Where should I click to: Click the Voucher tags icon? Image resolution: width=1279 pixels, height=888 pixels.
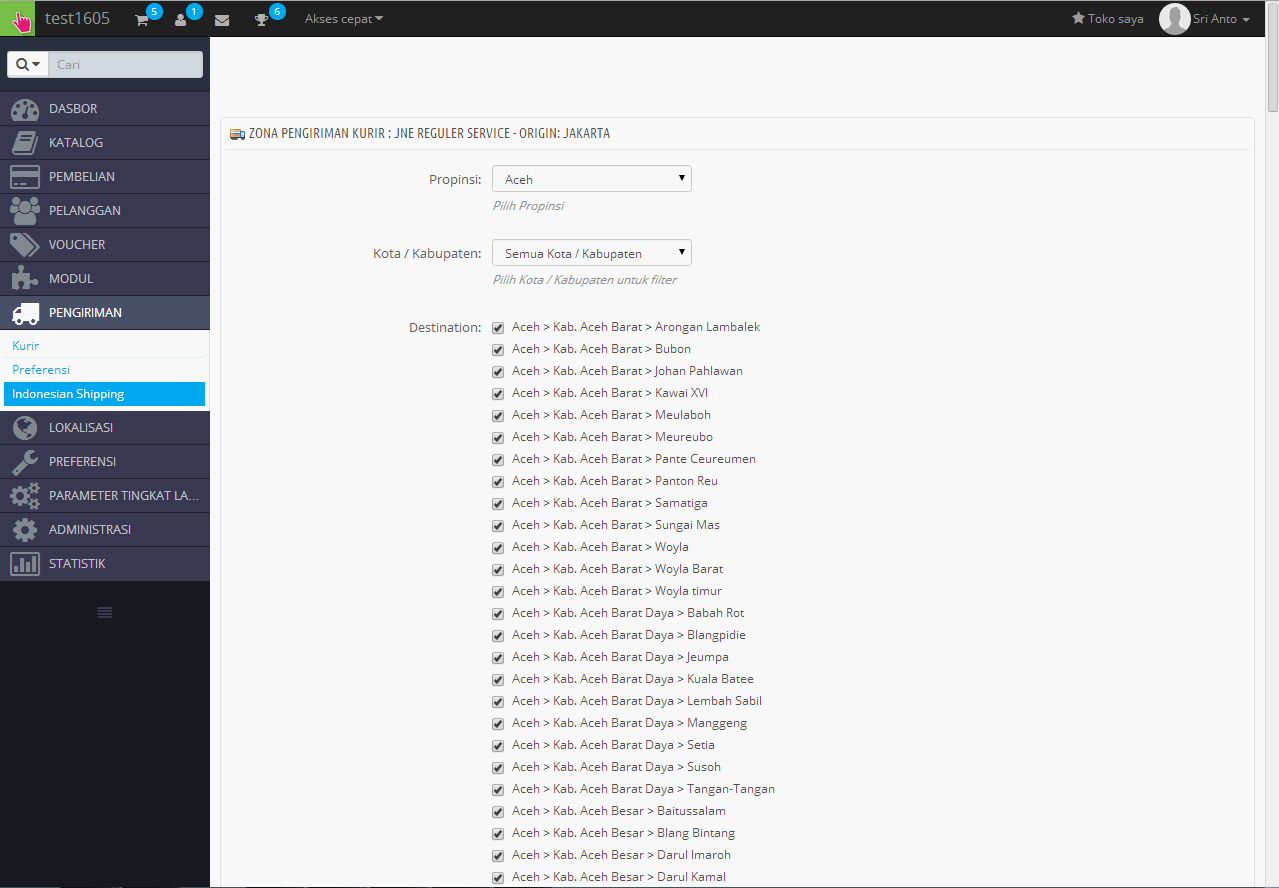coord(25,245)
